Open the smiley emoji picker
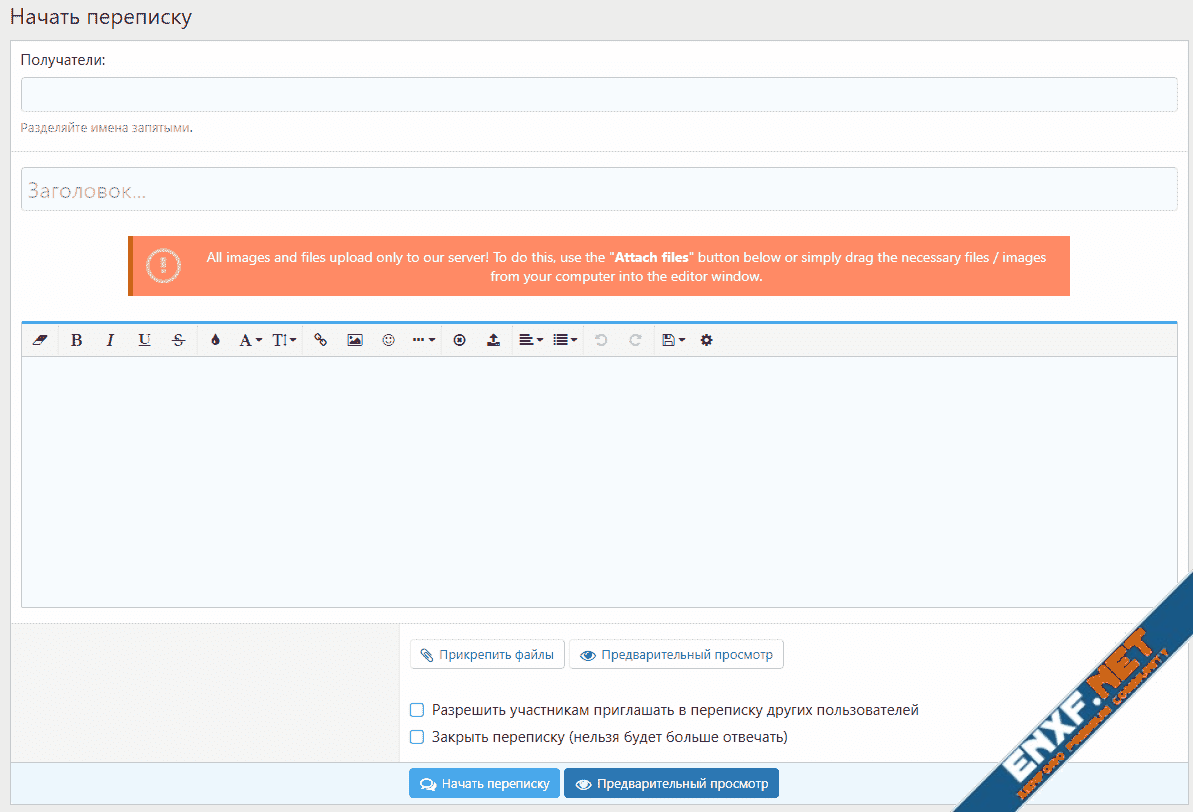Image resolution: width=1193 pixels, height=812 pixels. (388, 340)
